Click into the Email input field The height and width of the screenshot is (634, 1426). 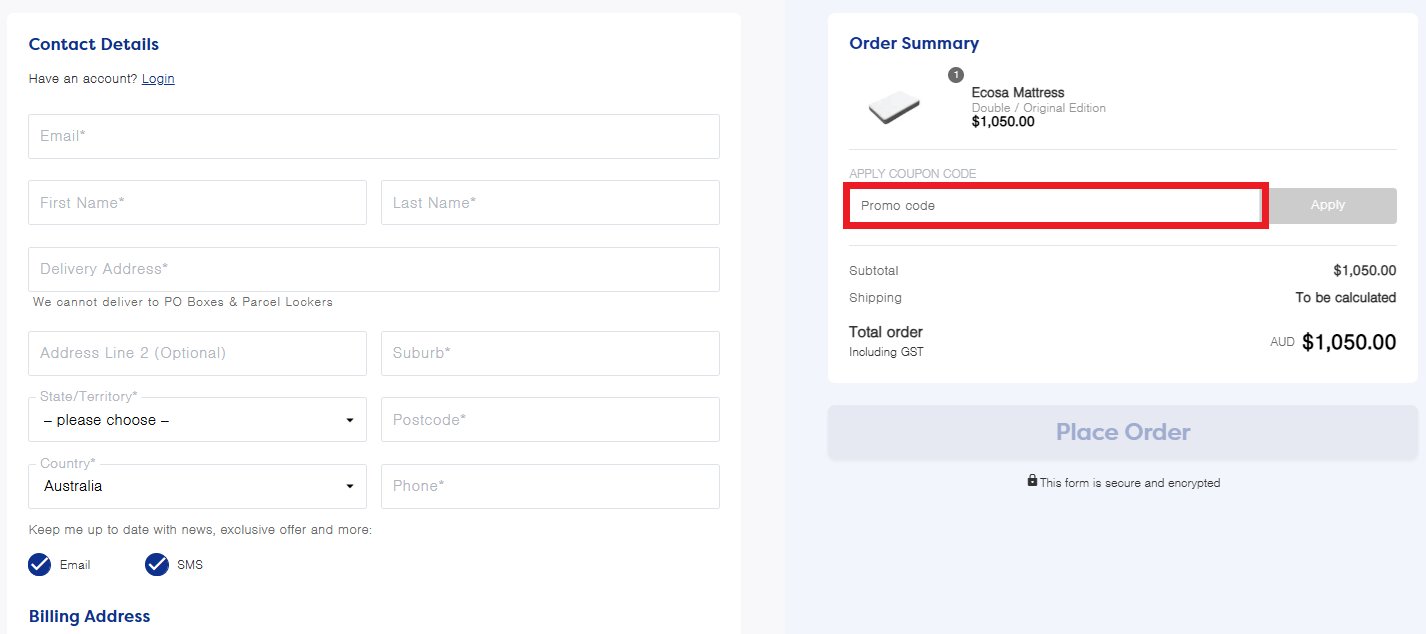(x=373, y=136)
